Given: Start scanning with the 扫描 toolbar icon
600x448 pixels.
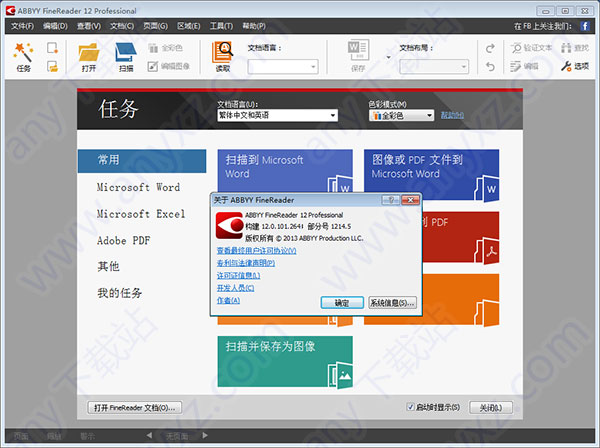Looking at the screenshot, I should pos(126,57).
